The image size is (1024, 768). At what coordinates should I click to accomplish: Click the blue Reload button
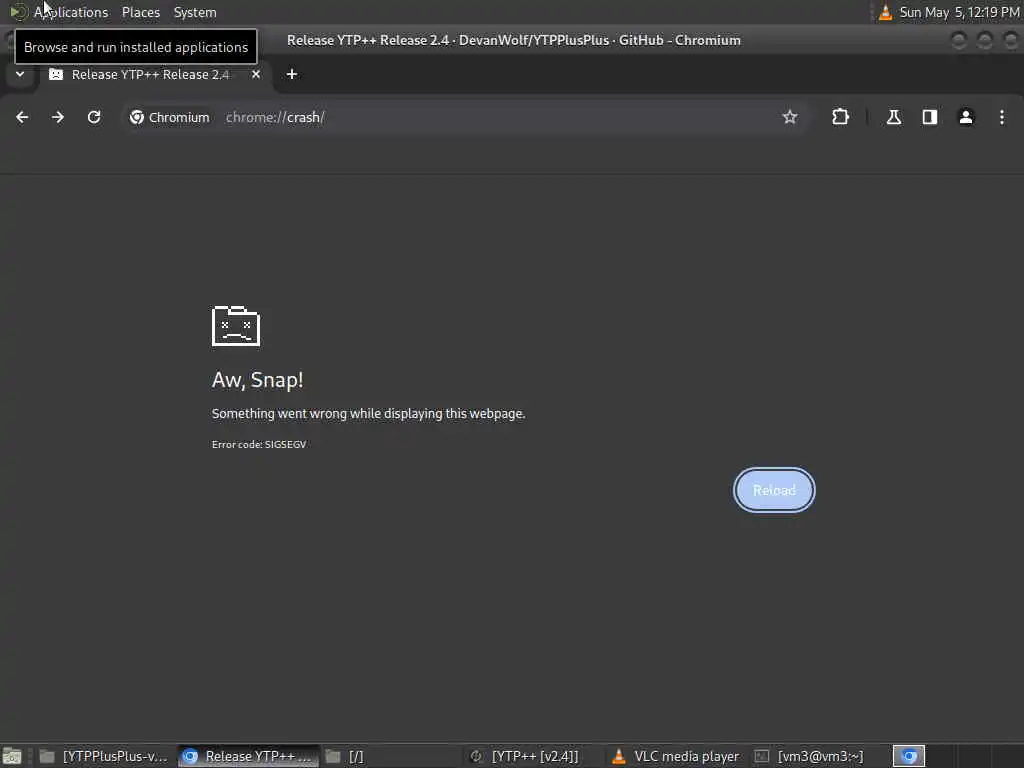[x=774, y=490]
